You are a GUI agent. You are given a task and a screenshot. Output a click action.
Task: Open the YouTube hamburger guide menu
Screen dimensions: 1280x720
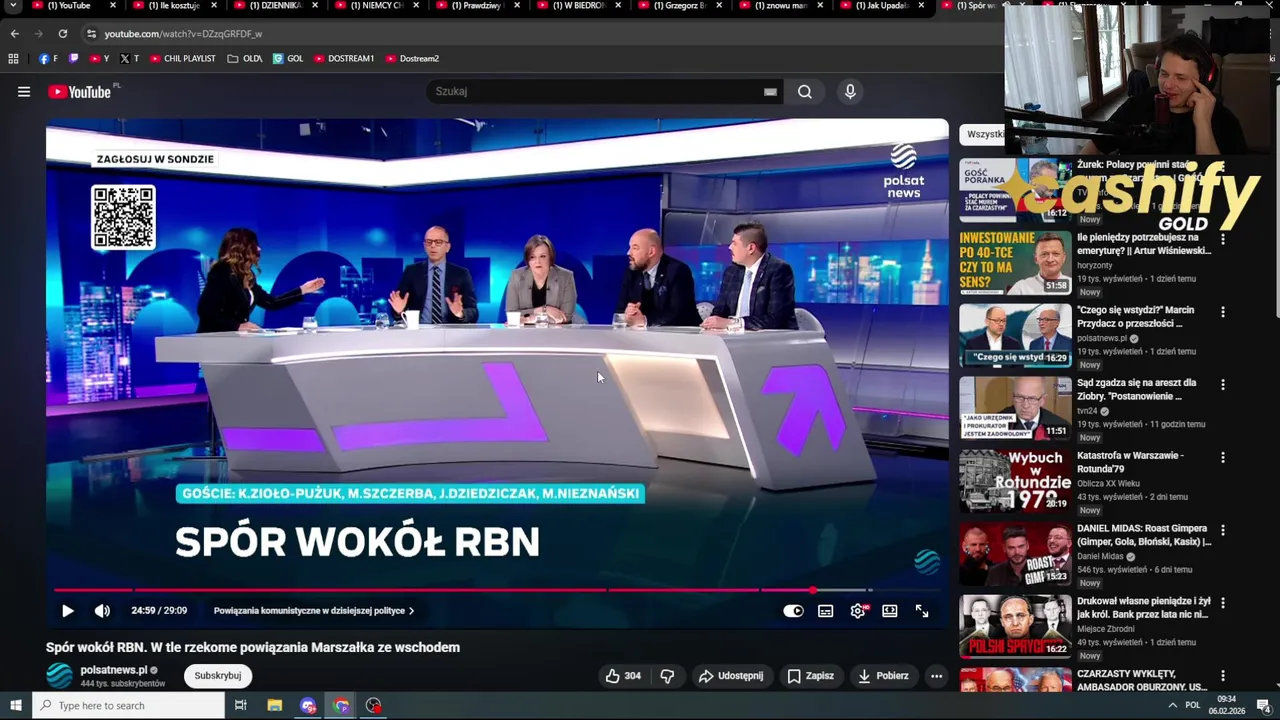click(x=24, y=92)
